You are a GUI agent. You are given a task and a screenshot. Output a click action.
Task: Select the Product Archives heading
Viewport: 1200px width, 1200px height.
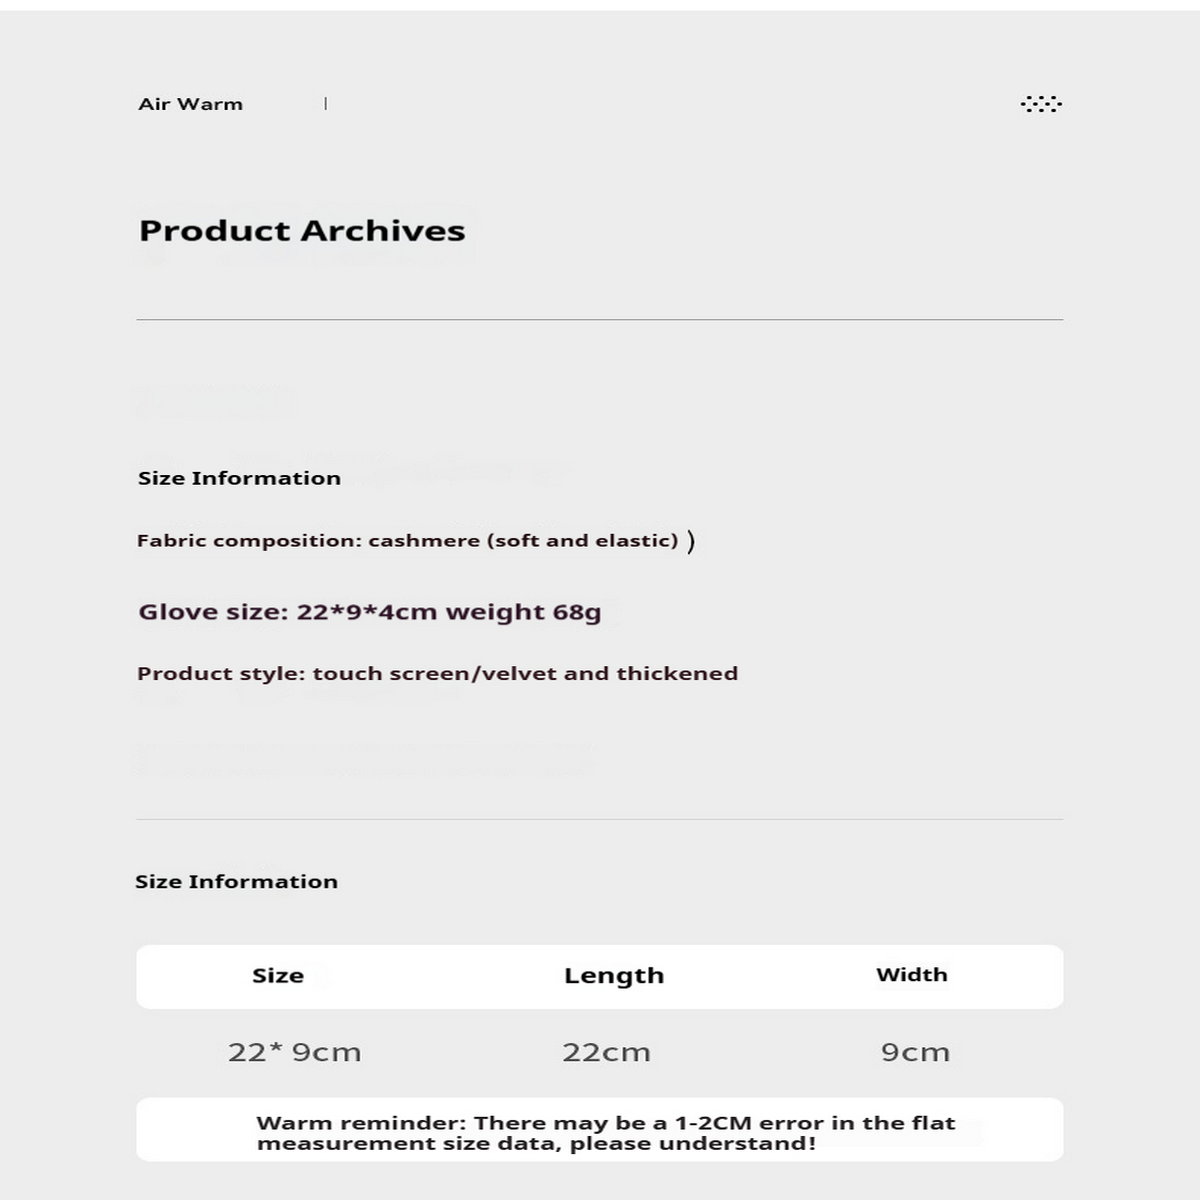302,231
